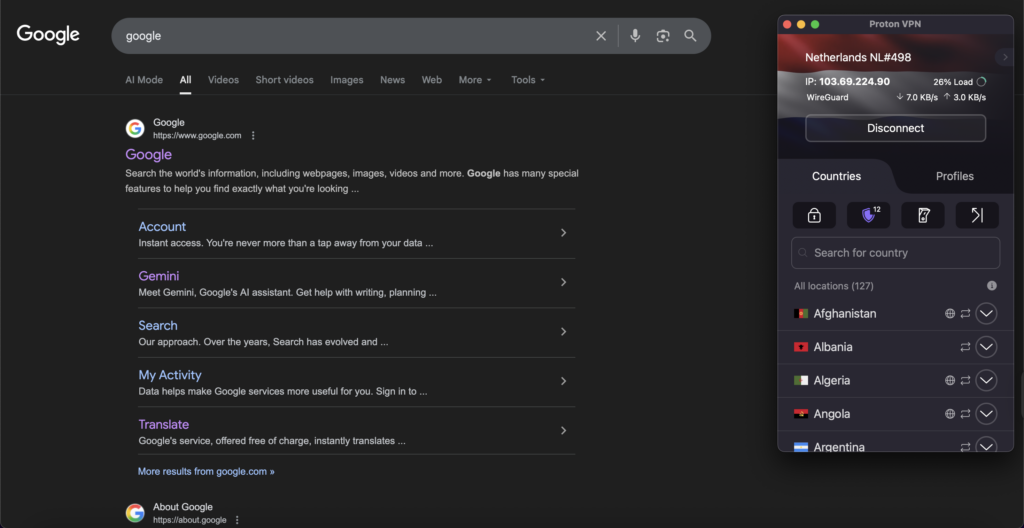Open Google Lens image search icon
Viewport: 1024px width, 528px height.
663,36
